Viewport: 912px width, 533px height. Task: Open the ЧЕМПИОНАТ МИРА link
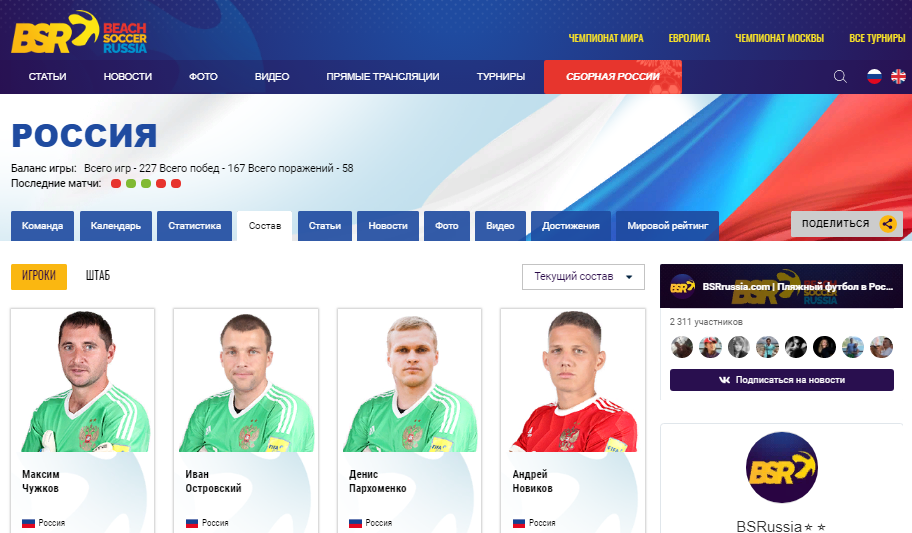[x=605, y=38]
